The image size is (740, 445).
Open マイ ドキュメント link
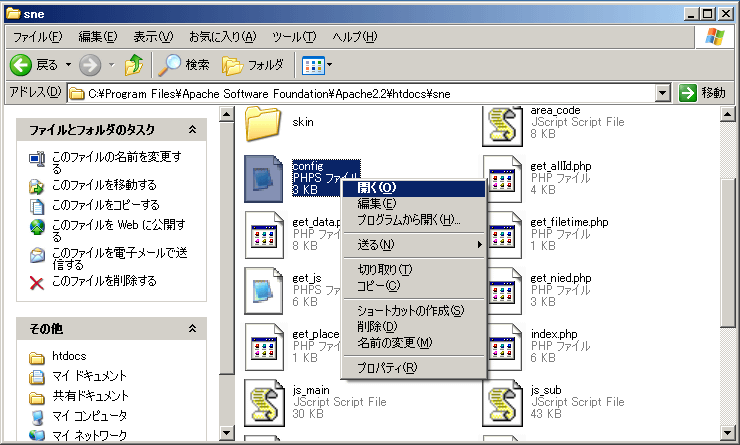[x=89, y=376]
